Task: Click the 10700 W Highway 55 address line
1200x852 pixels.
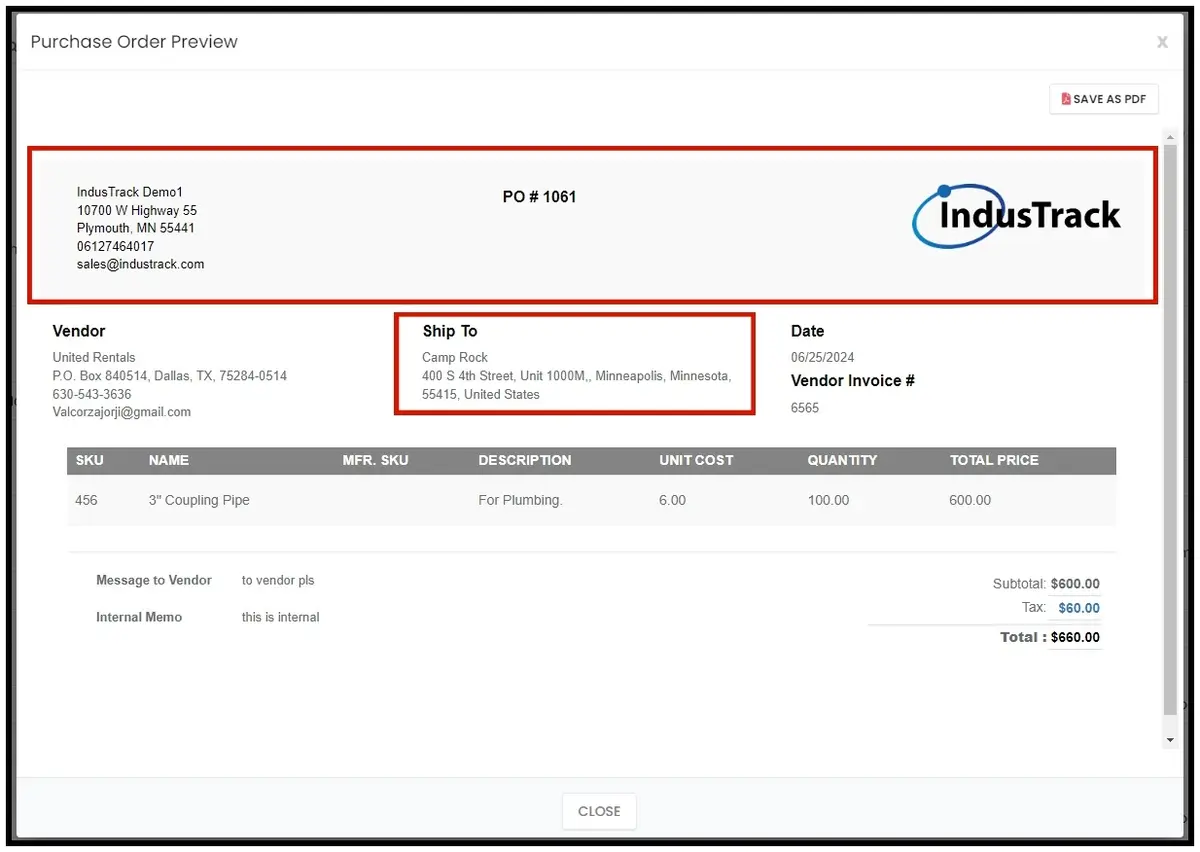Action: 137,210
